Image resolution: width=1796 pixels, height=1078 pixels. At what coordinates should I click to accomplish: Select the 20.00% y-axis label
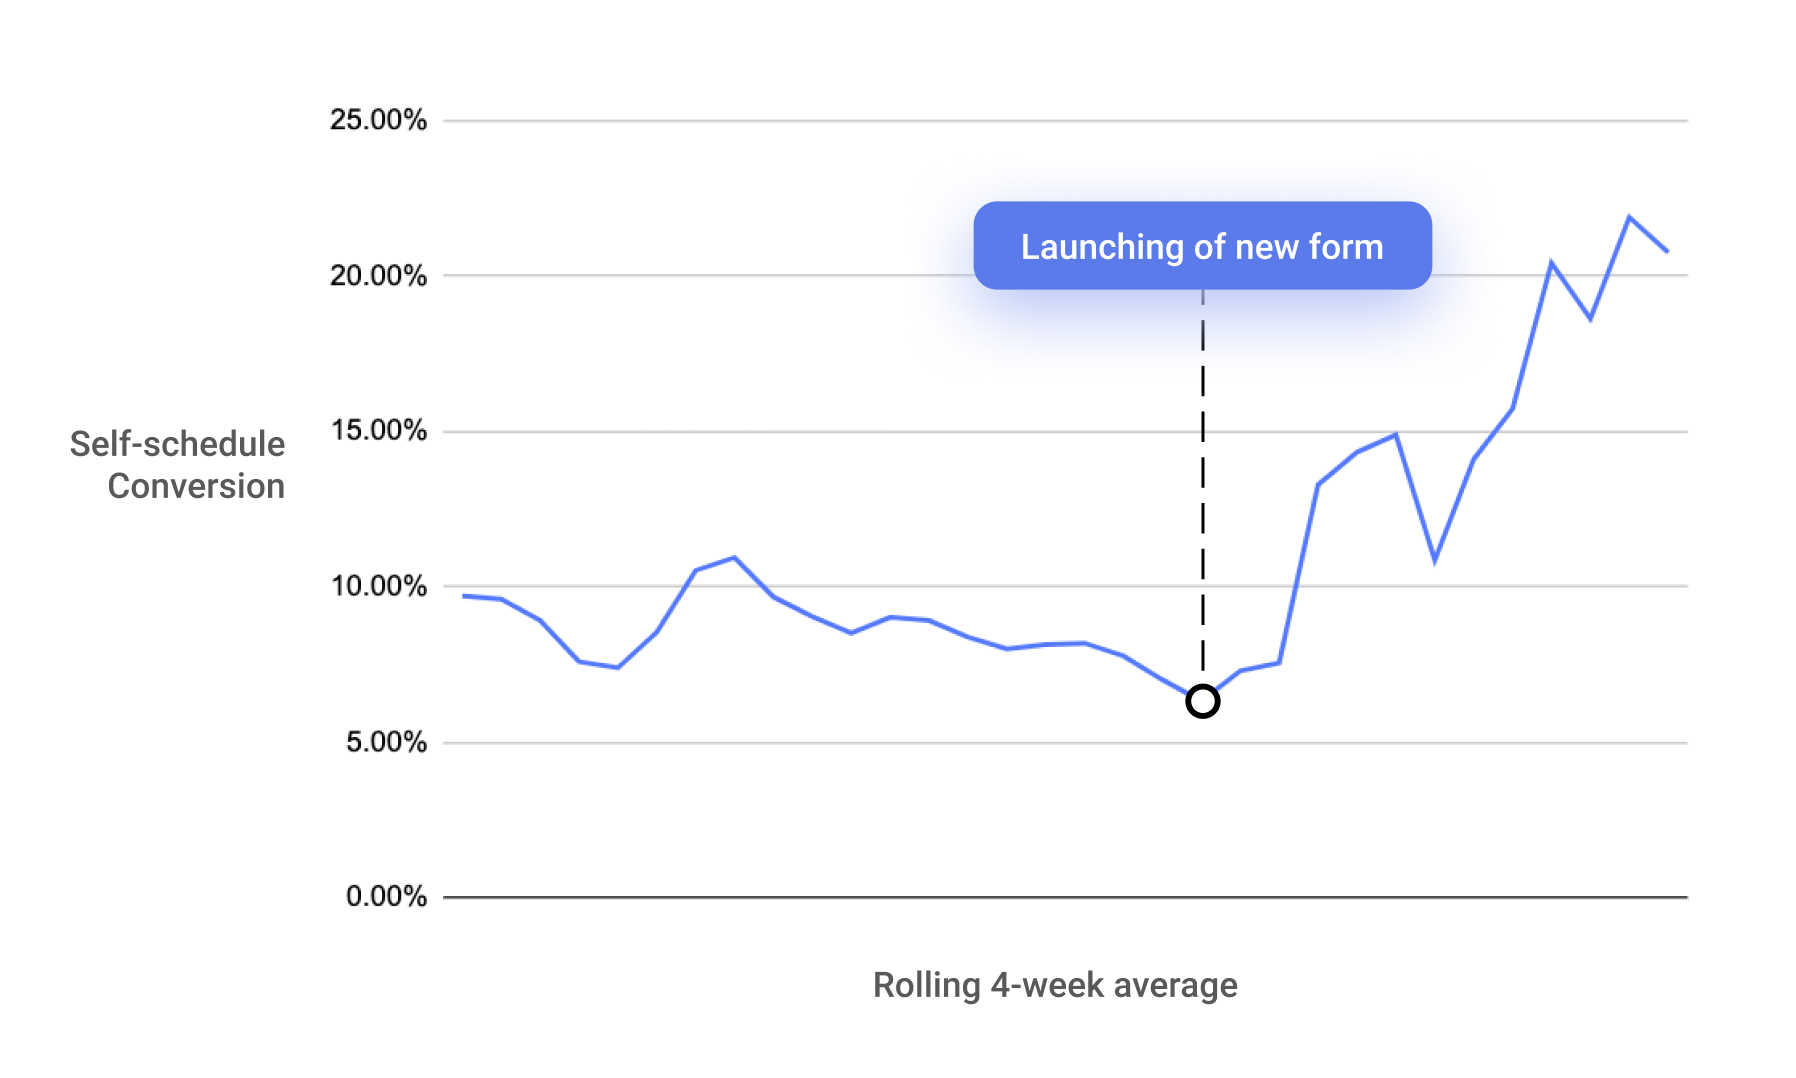point(378,275)
